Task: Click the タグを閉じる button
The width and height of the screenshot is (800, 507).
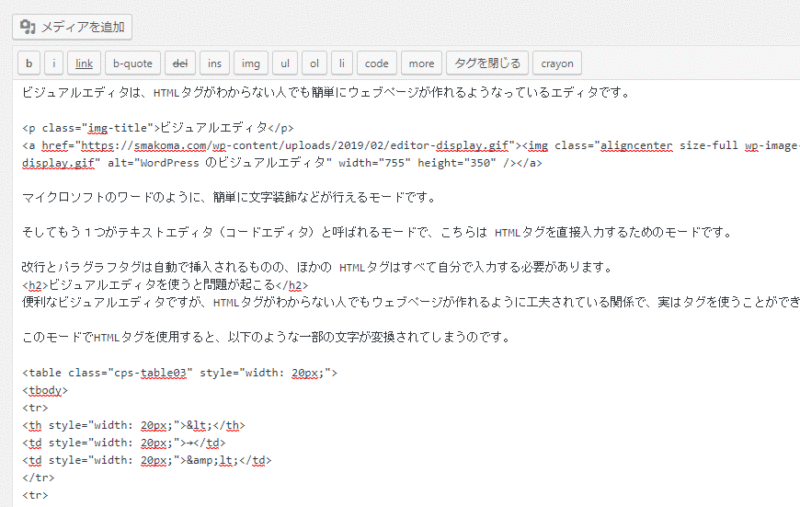Action: click(487, 63)
